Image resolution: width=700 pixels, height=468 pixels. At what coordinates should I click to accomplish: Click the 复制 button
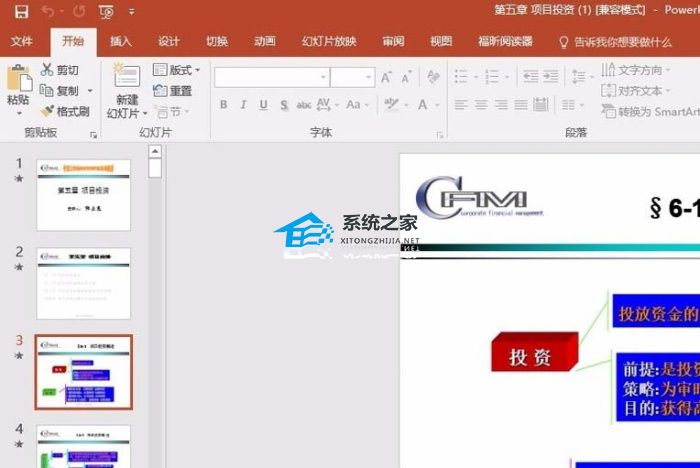(x=59, y=91)
